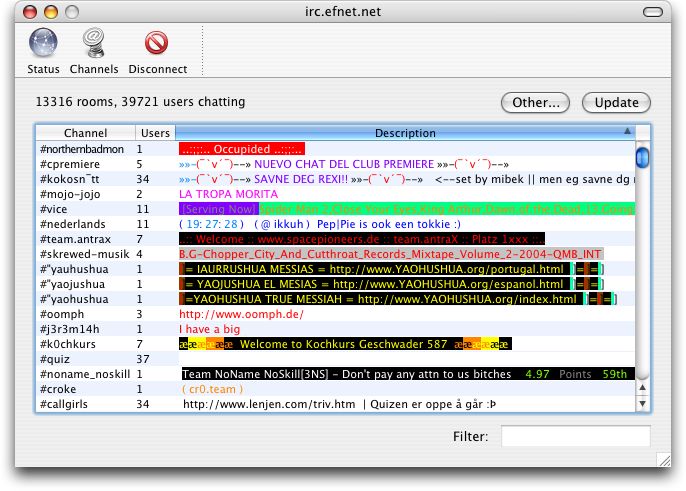Click the Update button
The height and width of the screenshot is (491, 686).
point(616,102)
